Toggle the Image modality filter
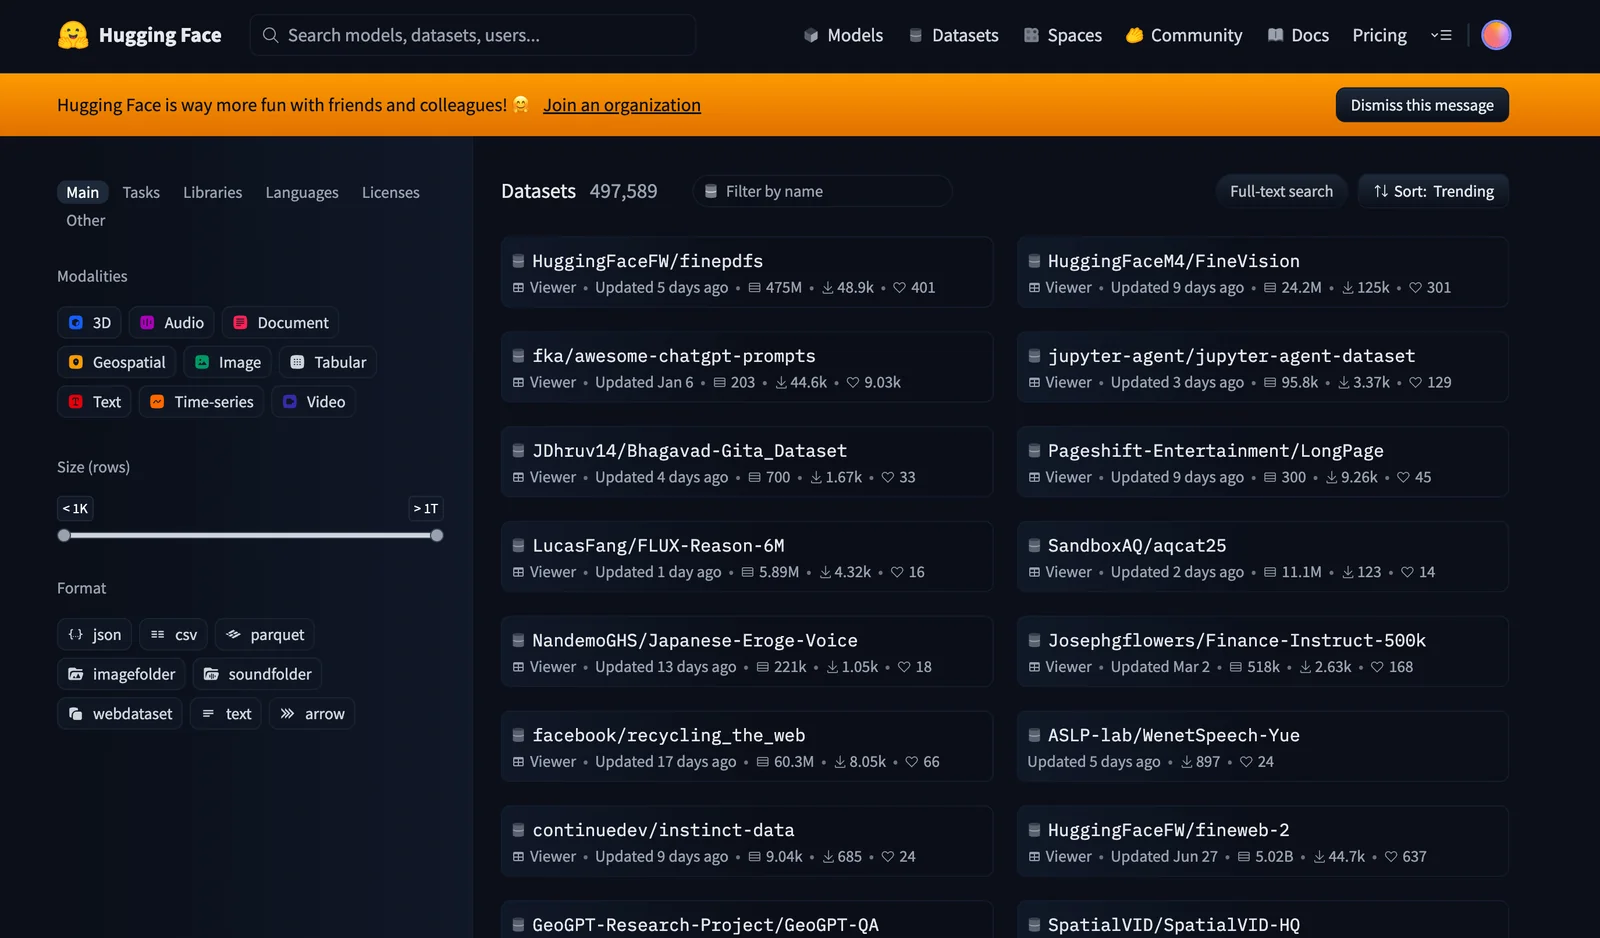This screenshot has height=938, width=1600. (x=227, y=362)
